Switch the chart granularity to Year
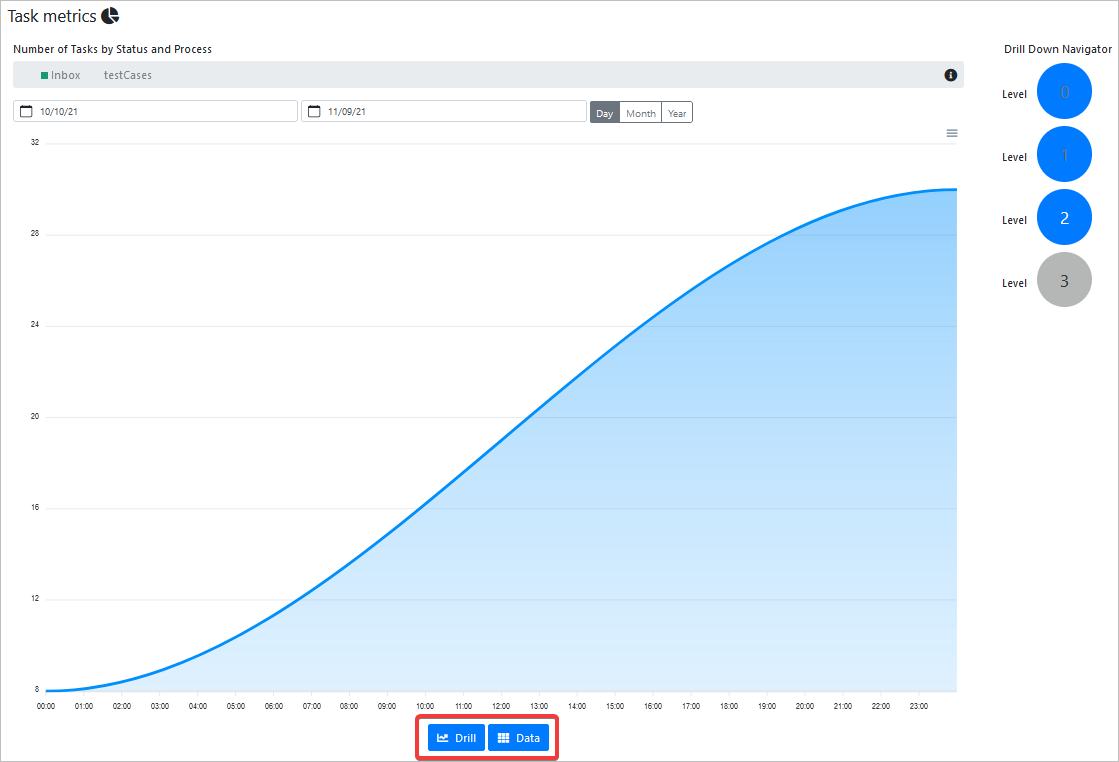Screen dimensions: 1119x762 point(677,113)
